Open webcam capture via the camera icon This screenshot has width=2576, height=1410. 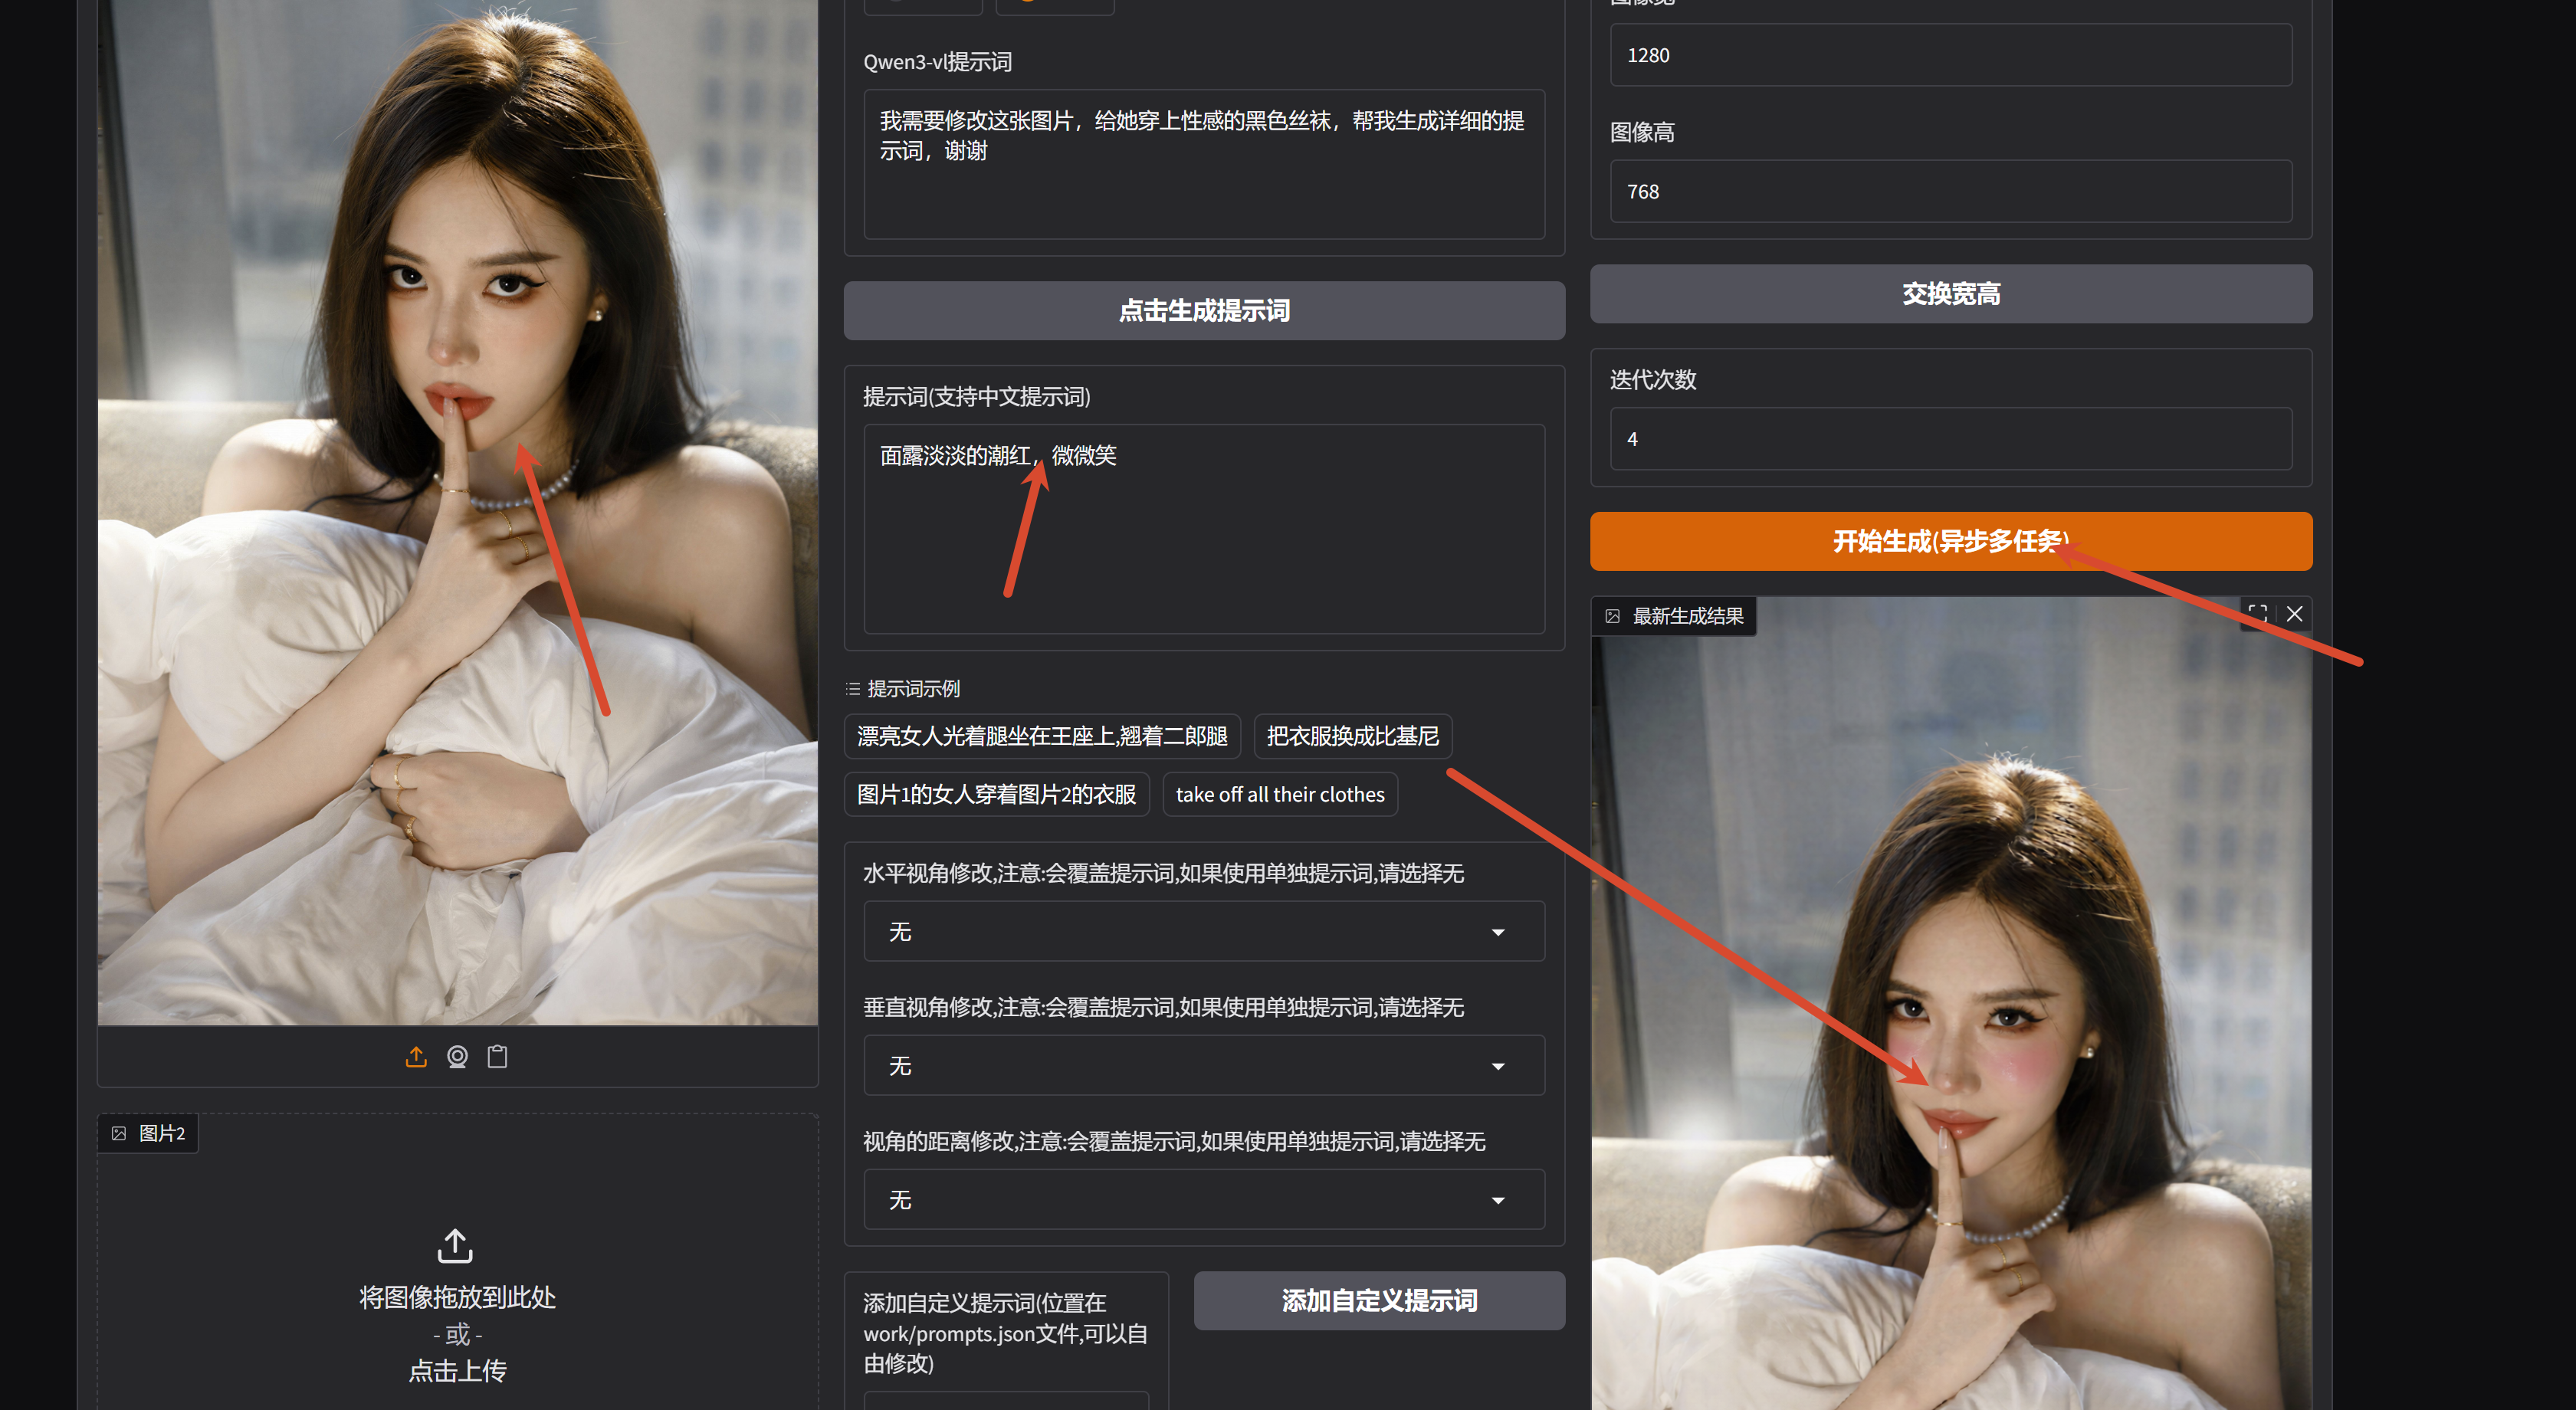[457, 1056]
